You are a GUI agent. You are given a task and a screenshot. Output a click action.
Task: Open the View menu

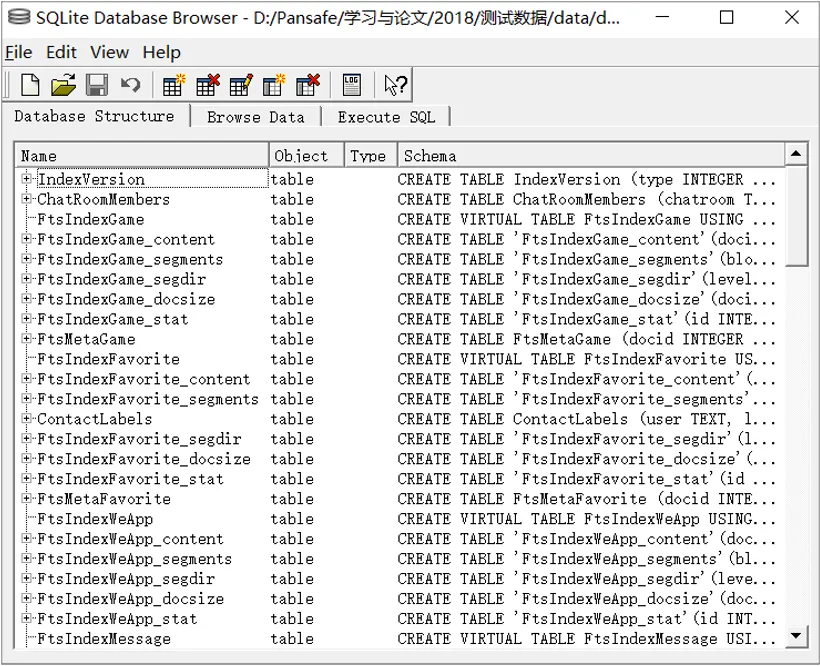[x=109, y=52]
